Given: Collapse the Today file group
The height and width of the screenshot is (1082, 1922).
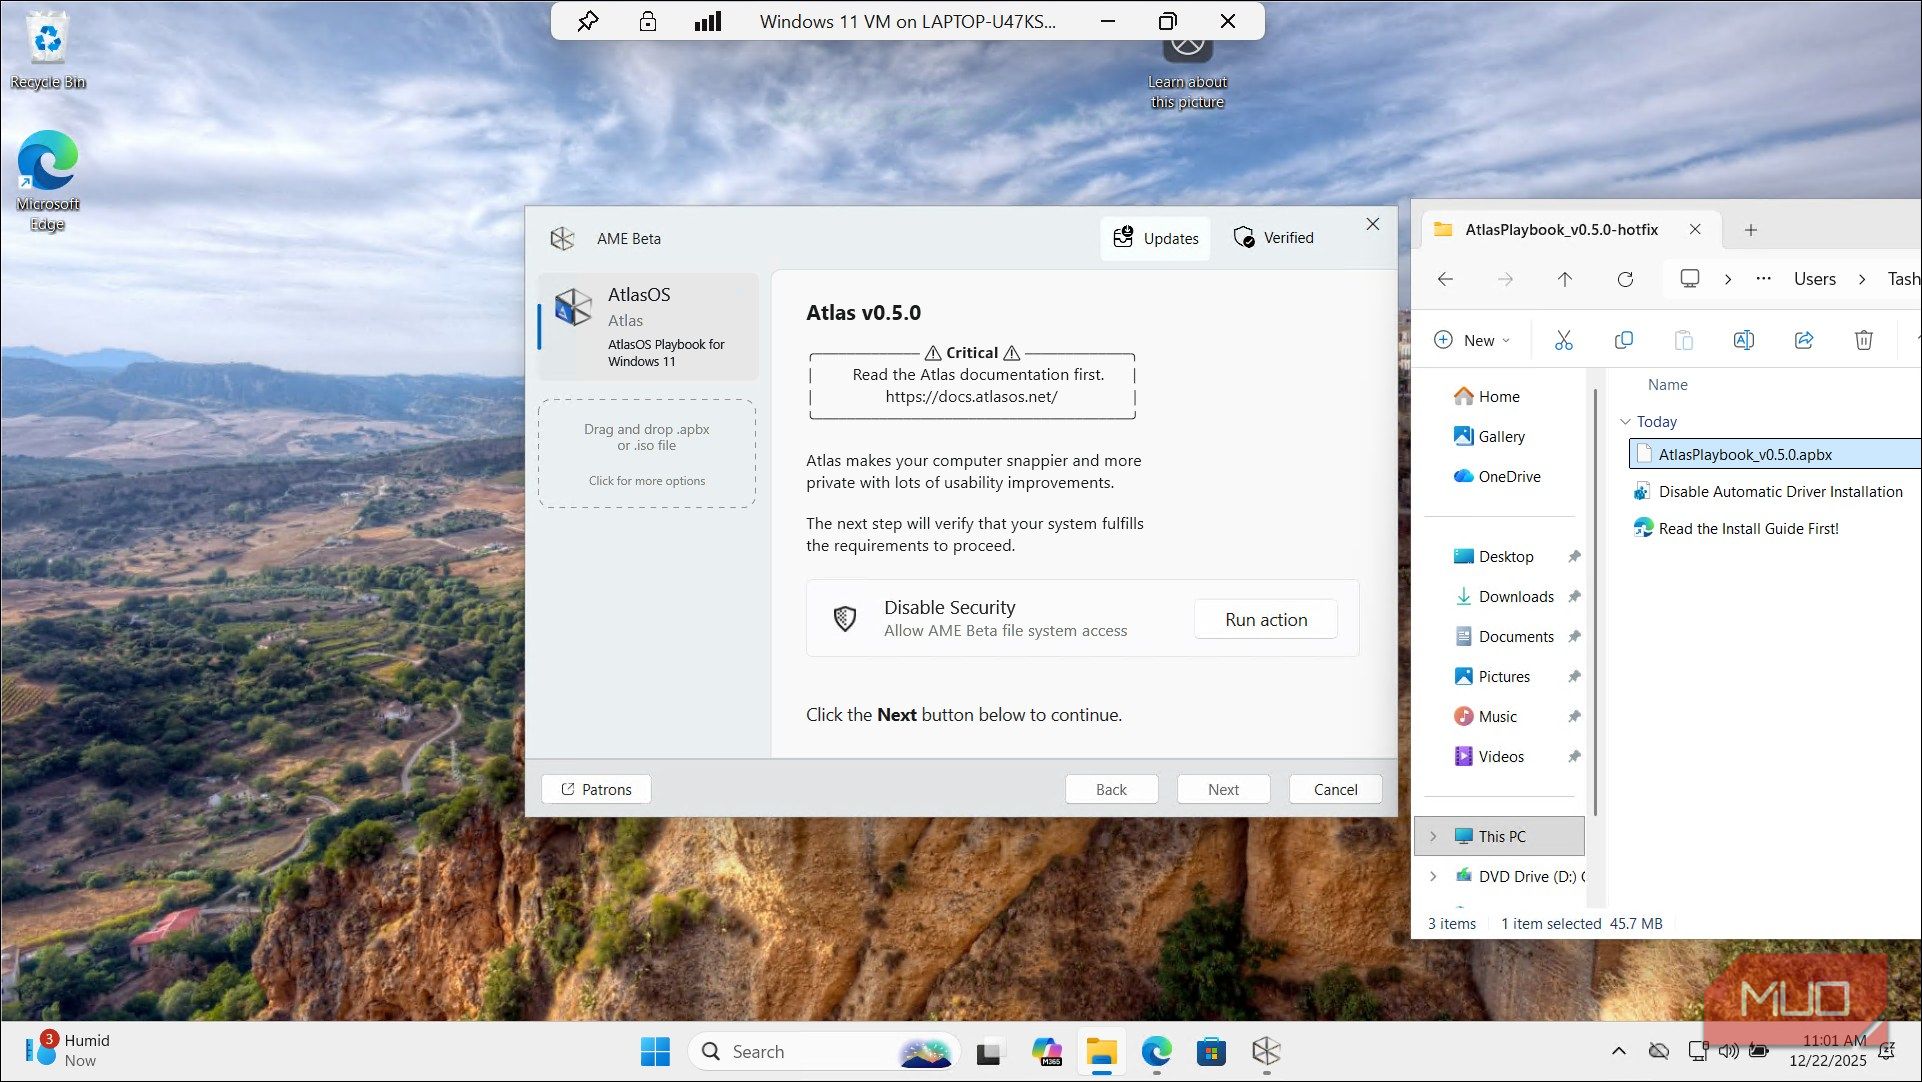Looking at the screenshot, I should (x=1625, y=422).
